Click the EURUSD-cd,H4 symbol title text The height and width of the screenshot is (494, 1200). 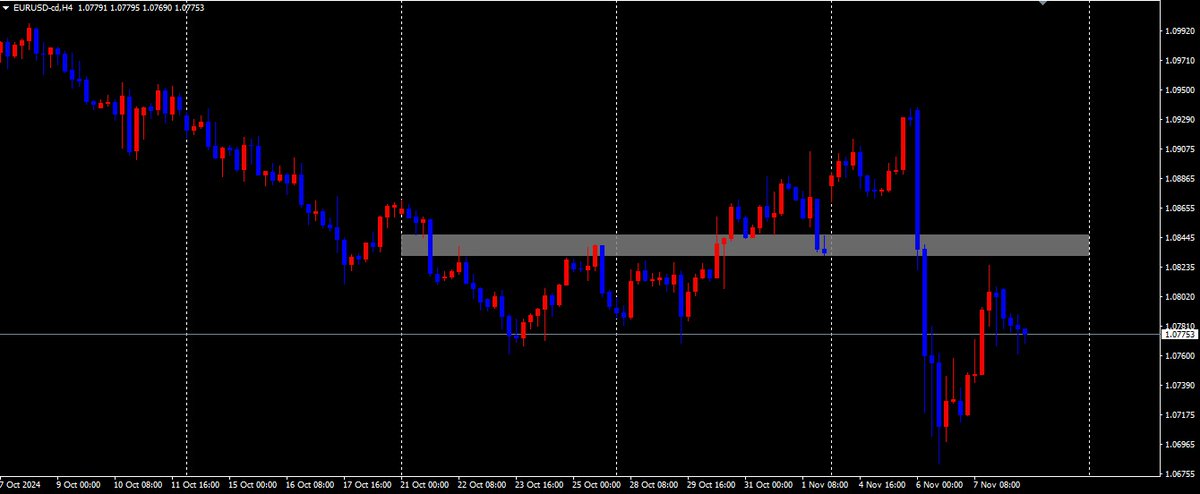click(x=43, y=10)
